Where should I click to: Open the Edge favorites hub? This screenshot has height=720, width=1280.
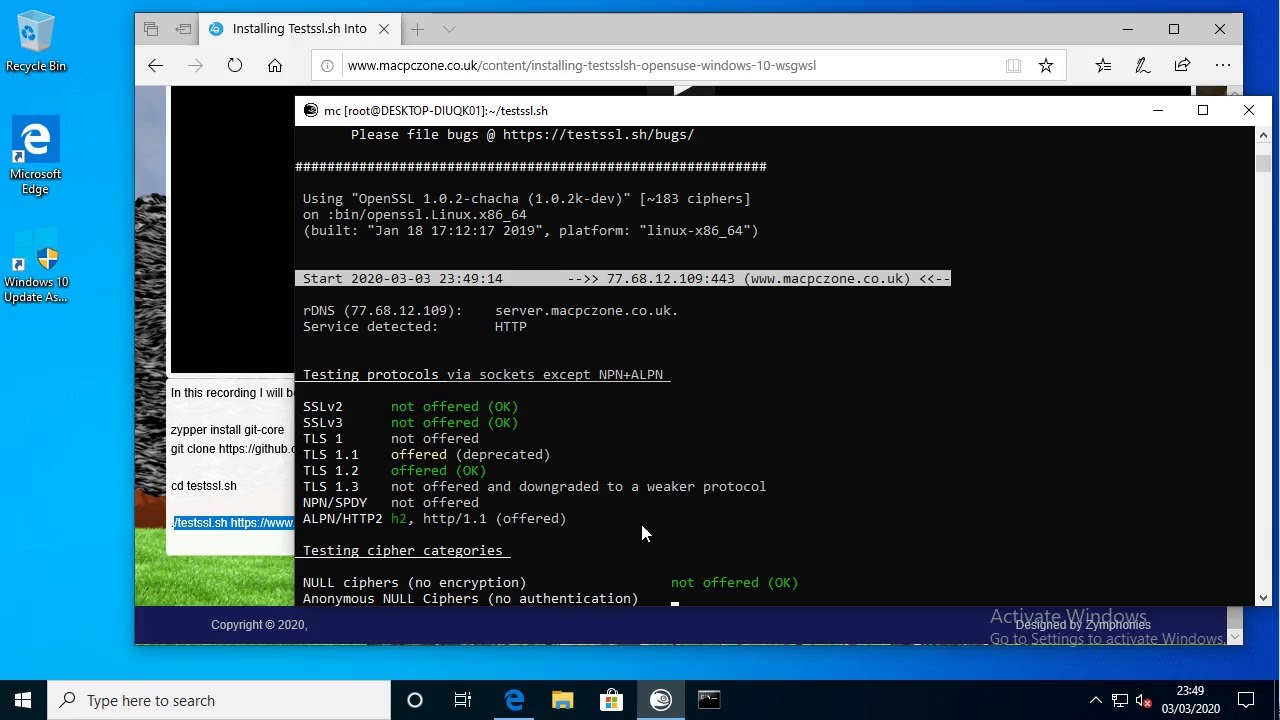click(1103, 65)
